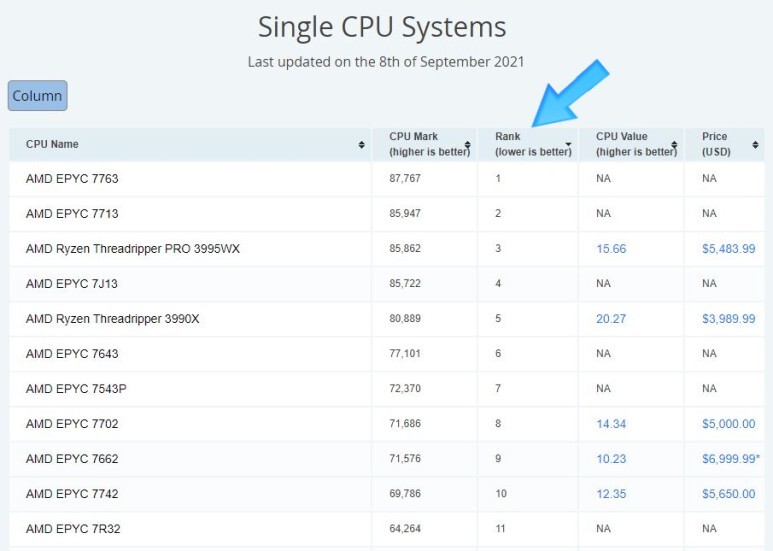Viewport: 773px width, 551px height.
Task: Select AMD EPYC 7713 row name
Action: click(x=72, y=214)
